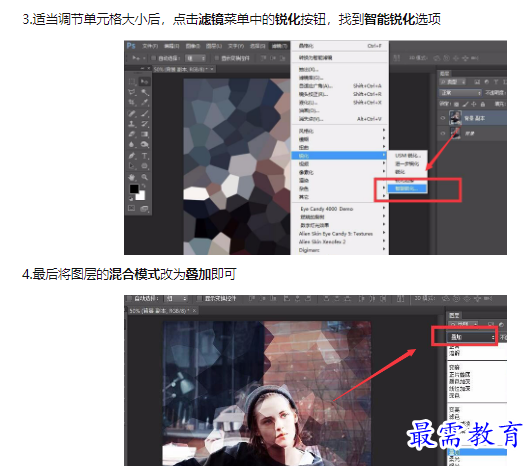Open the 滤镜(T) menu
The image size is (531, 466).
[280, 46]
